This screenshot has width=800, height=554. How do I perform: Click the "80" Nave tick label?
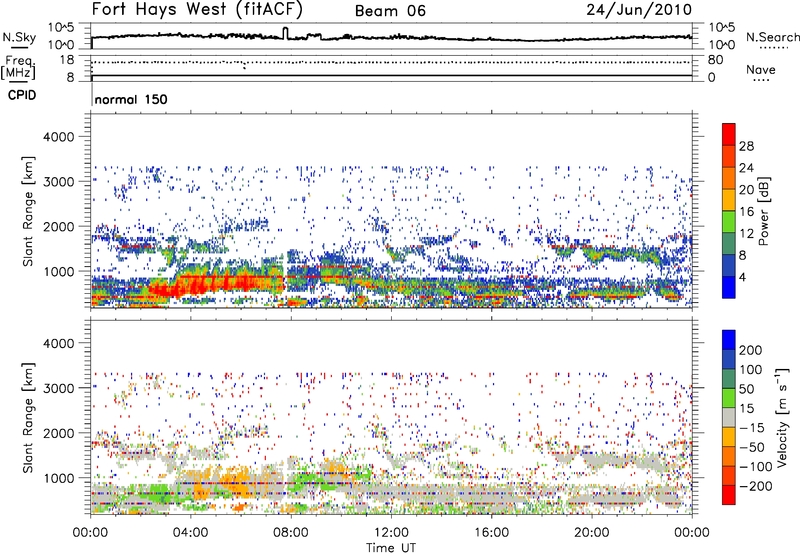[715, 60]
